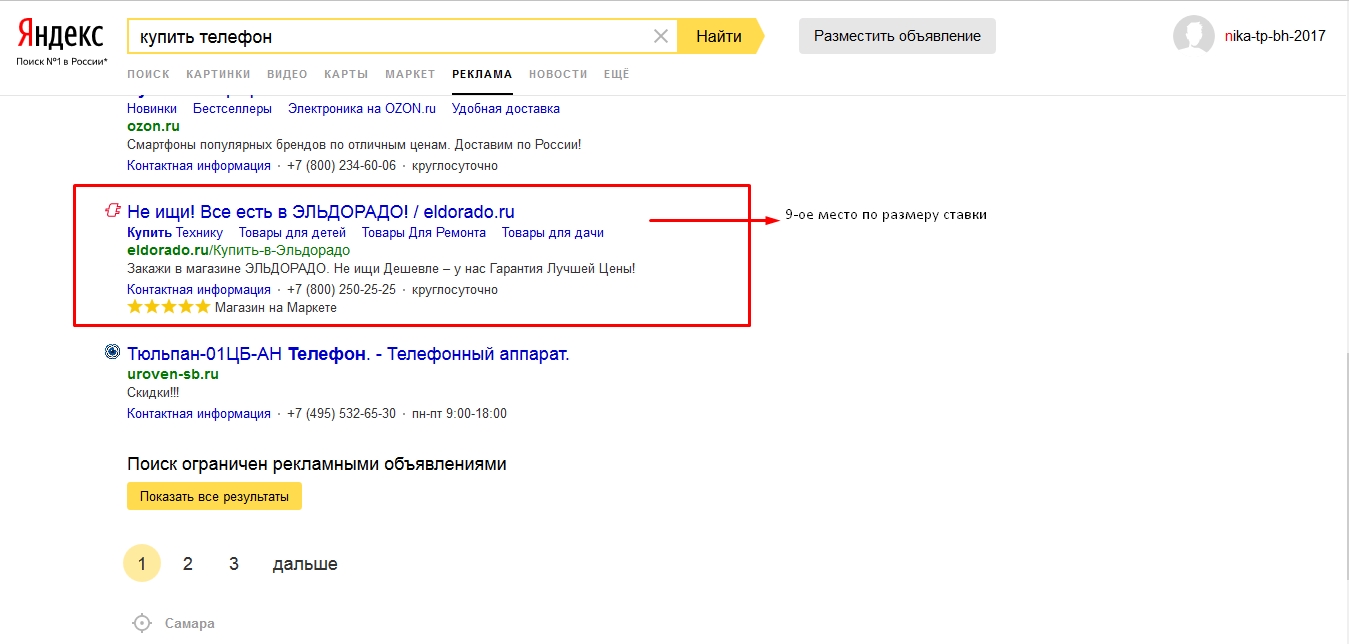This screenshot has height=644, width=1349.
Task: Click Показать все результаты button
Action: click(x=214, y=496)
